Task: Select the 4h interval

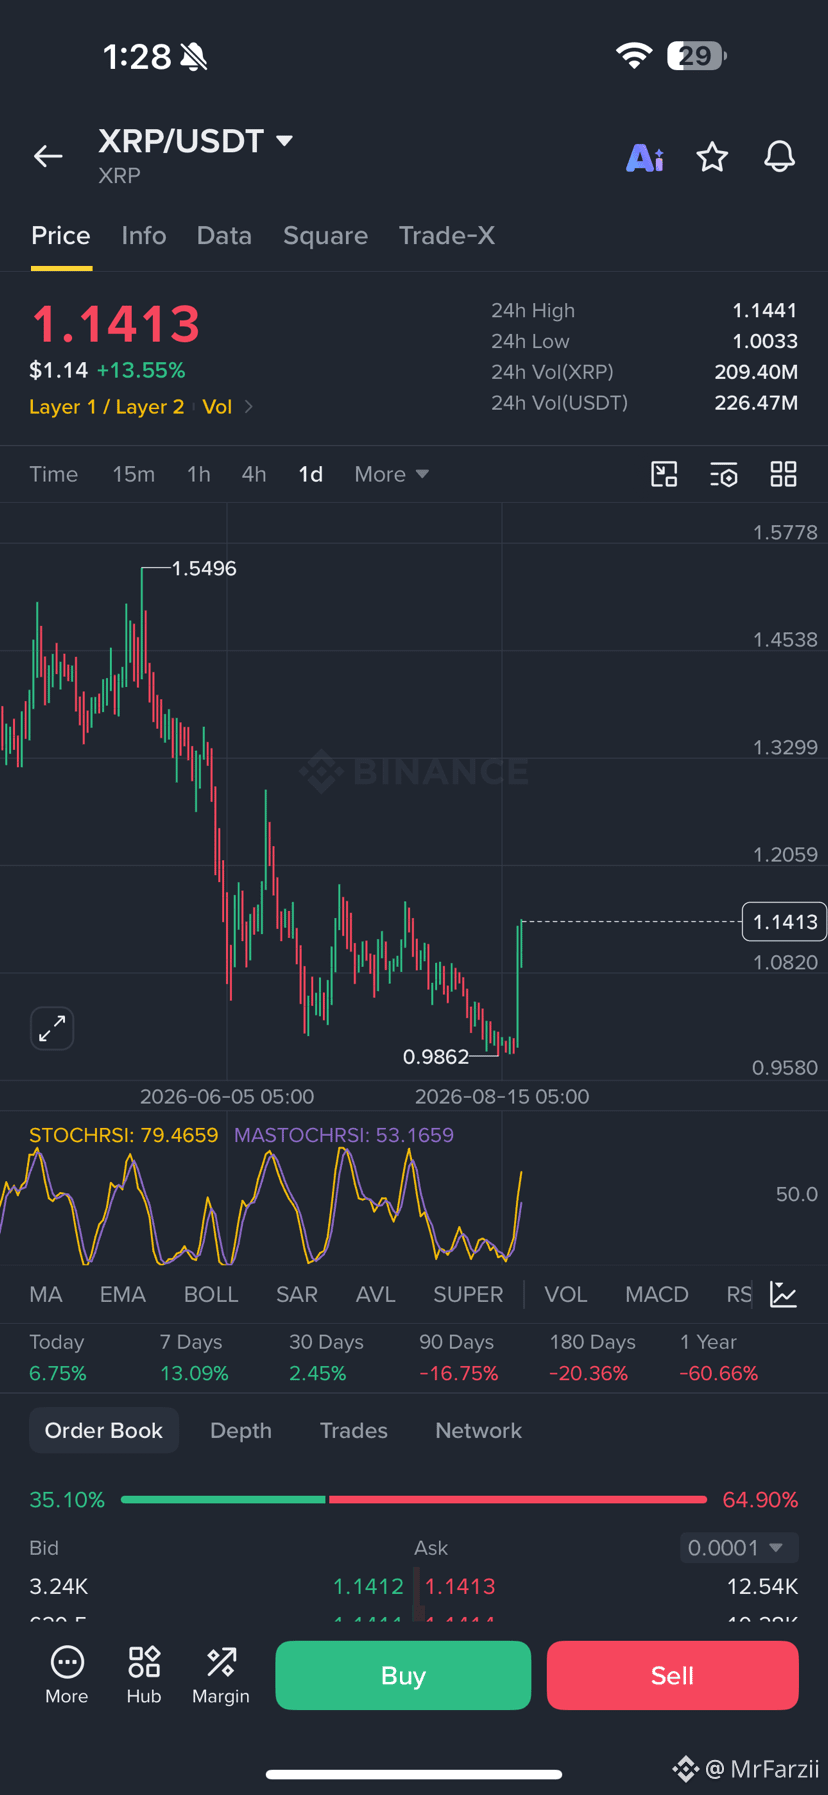Action: click(254, 474)
